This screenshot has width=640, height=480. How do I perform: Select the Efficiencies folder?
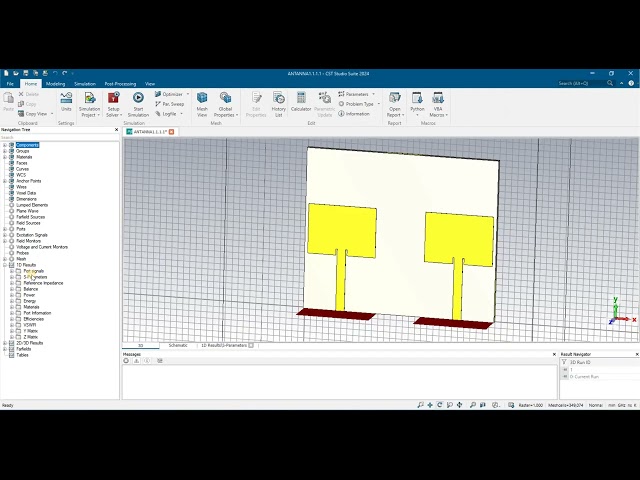[33, 319]
